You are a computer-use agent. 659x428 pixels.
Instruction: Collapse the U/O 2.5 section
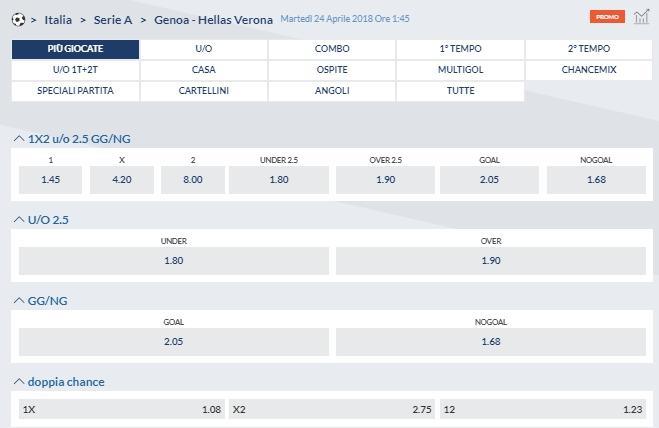coord(19,220)
